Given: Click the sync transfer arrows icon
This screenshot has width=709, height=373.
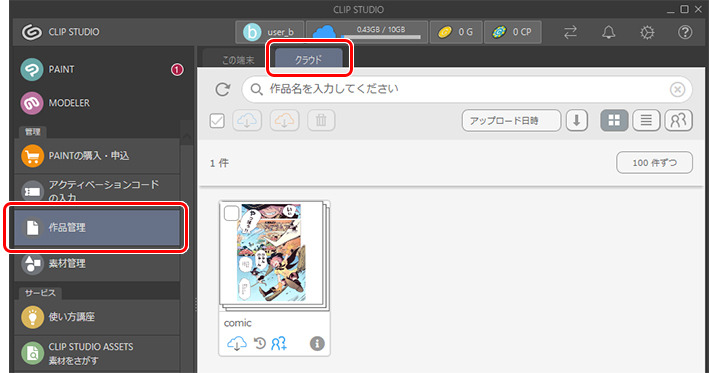Looking at the screenshot, I should (x=571, y=32).
